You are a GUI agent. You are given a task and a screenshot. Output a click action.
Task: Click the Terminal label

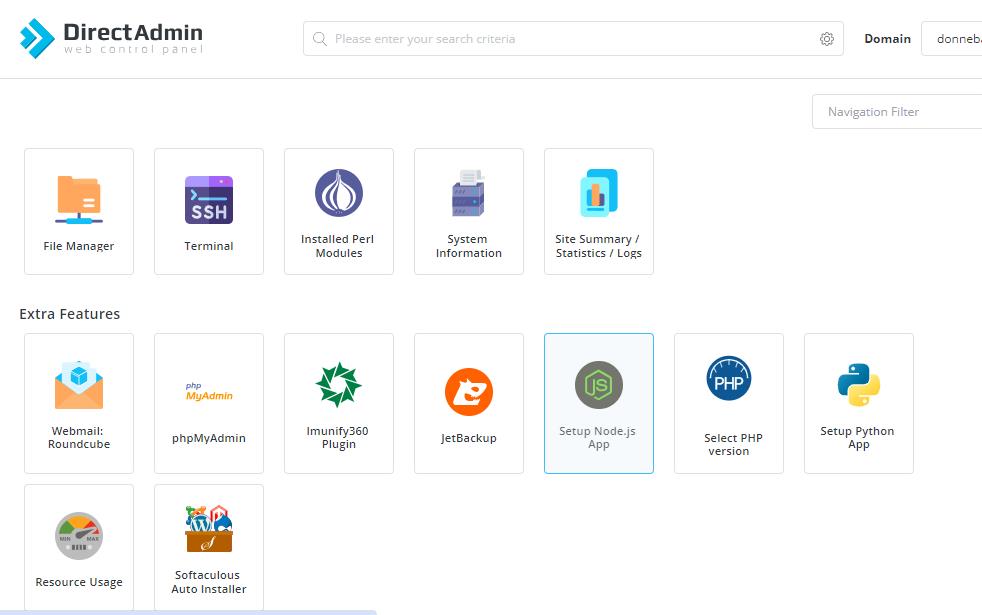click(209, 246)
